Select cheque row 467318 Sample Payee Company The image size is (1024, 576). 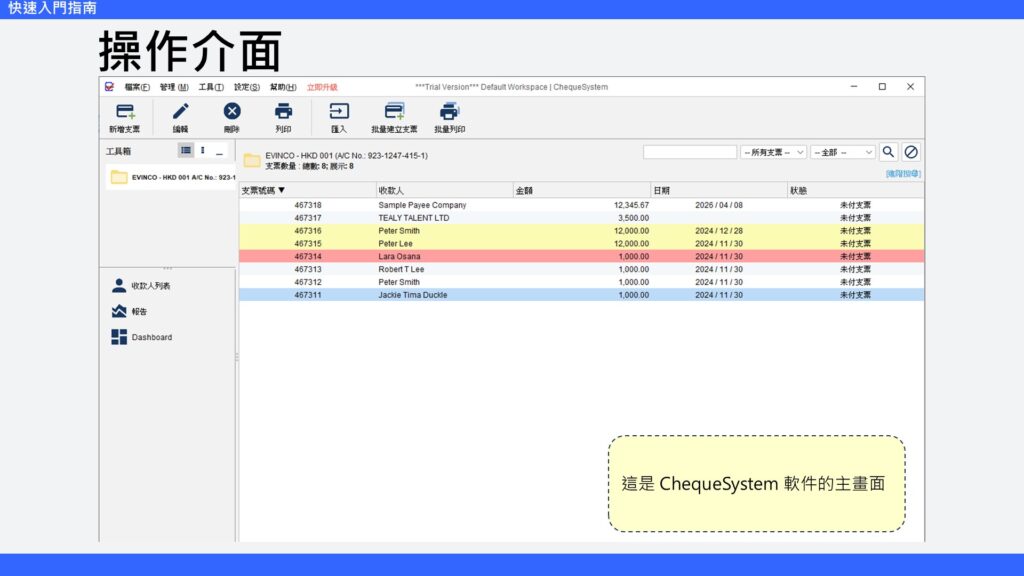(581, 205)
